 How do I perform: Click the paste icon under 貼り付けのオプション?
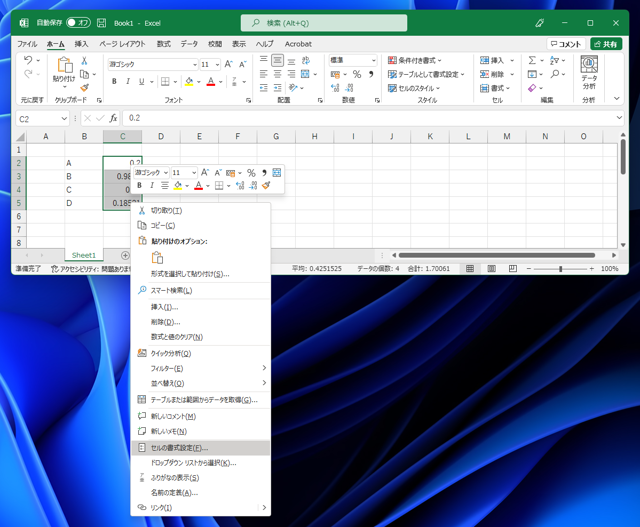point(157,258)
